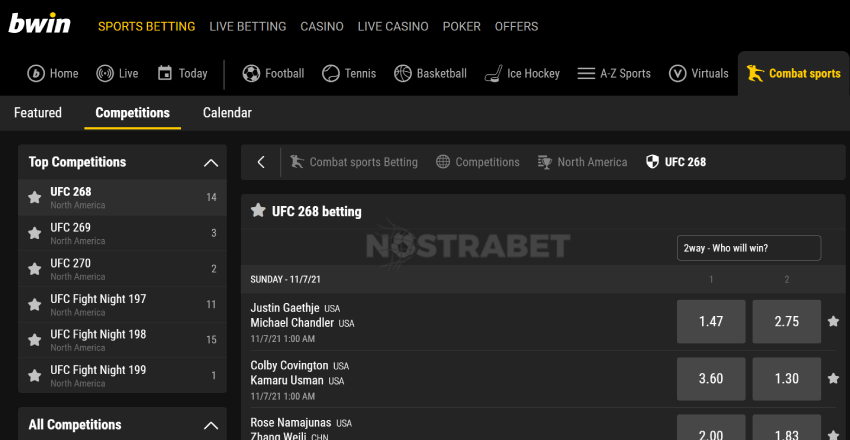850x440 pixels.
Task: Favorite UFC 268 in Top Competitions
Action: [35, 197]
